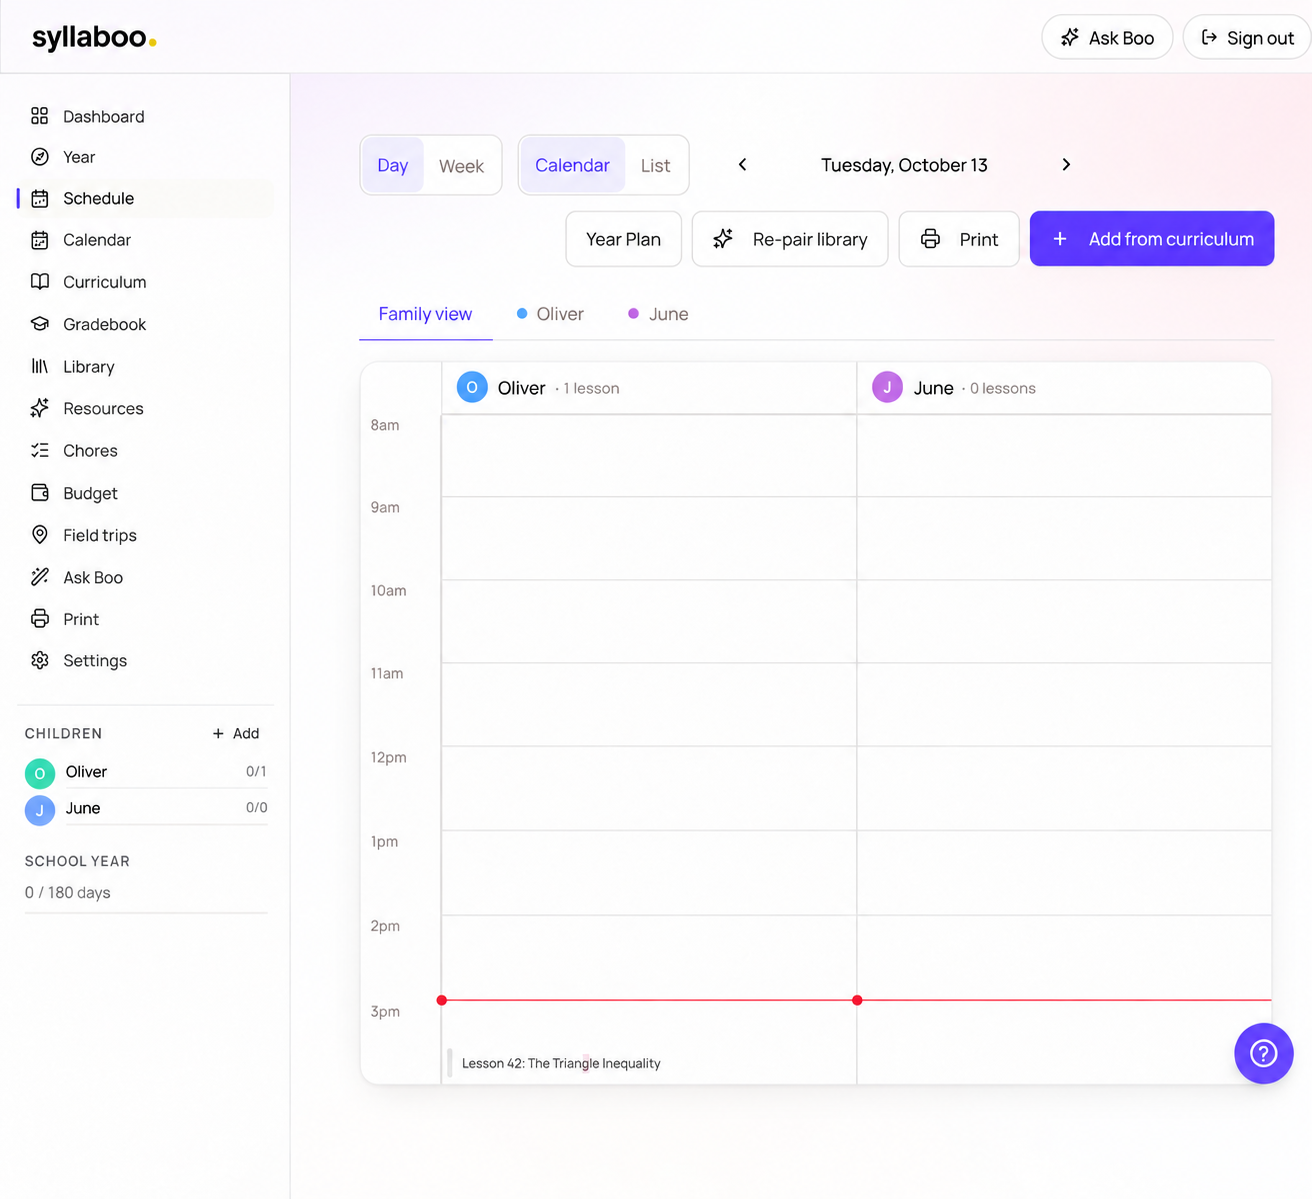Image resolution: width=1312 pixels, height=1199 pixels.
Task: Go to the previous day
Action: pyautogui.click(x=742, y=165)
